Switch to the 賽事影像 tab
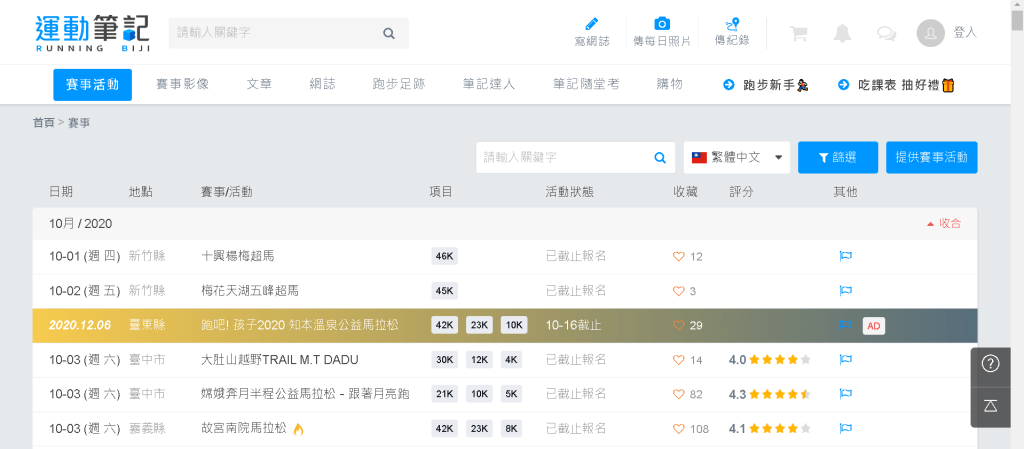1024x449 pixels. click(182, 85)
